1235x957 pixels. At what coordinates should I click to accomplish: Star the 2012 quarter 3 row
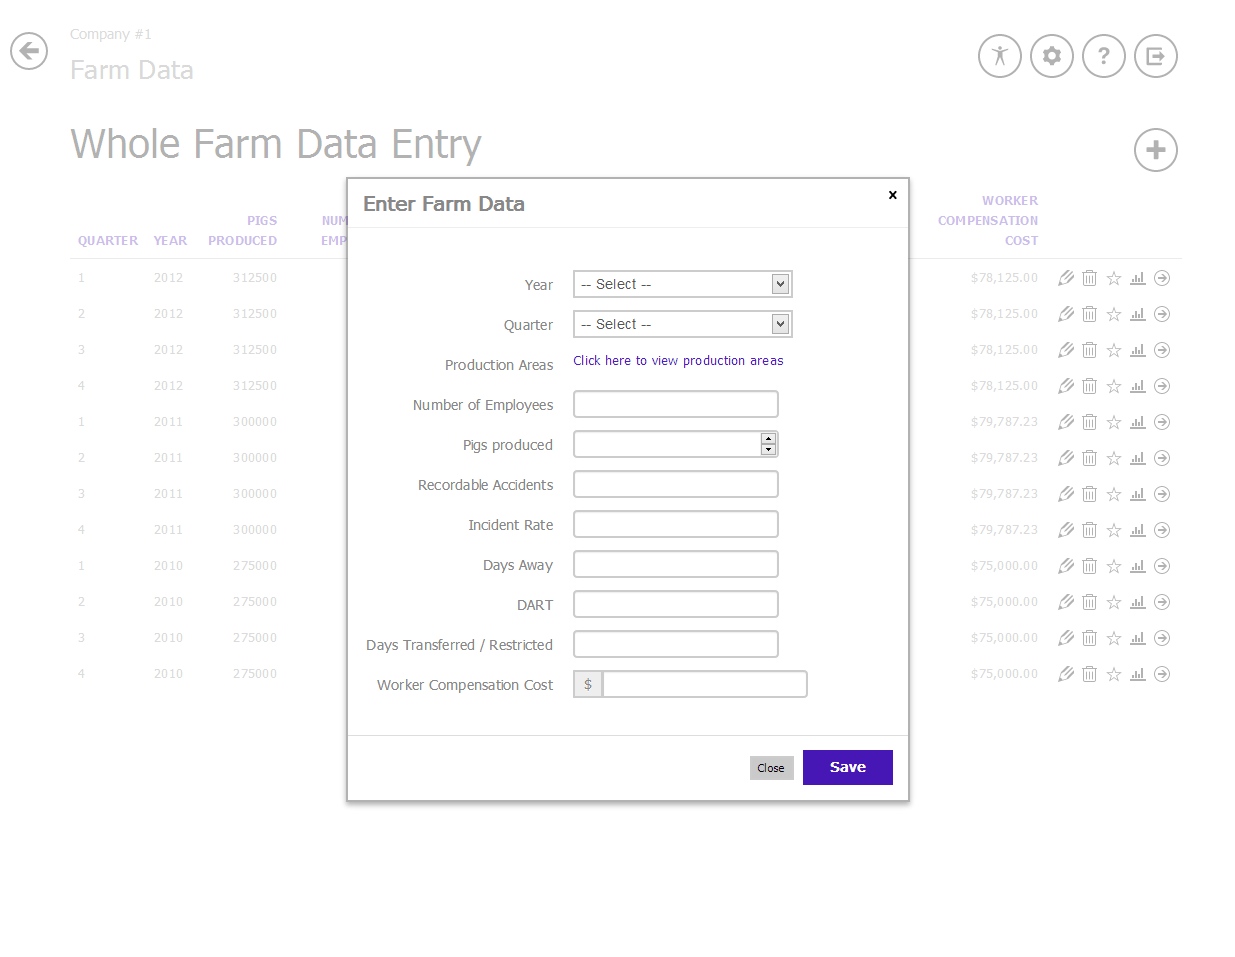point(1114,350)
